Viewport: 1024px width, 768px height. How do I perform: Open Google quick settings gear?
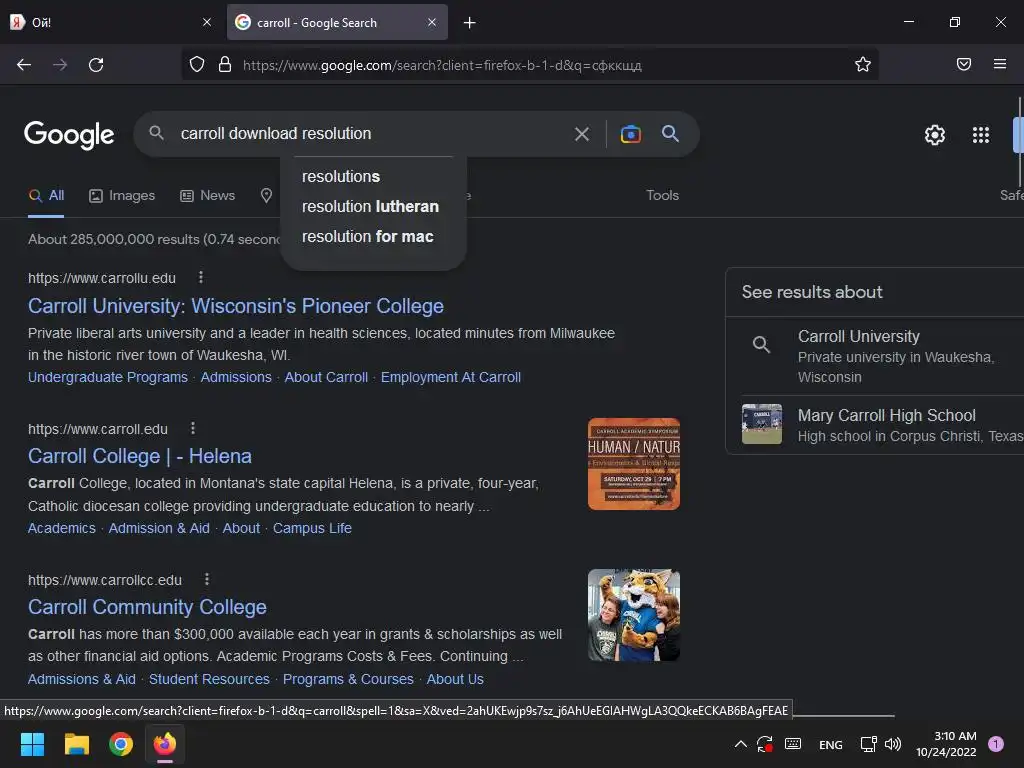point(935,135)
